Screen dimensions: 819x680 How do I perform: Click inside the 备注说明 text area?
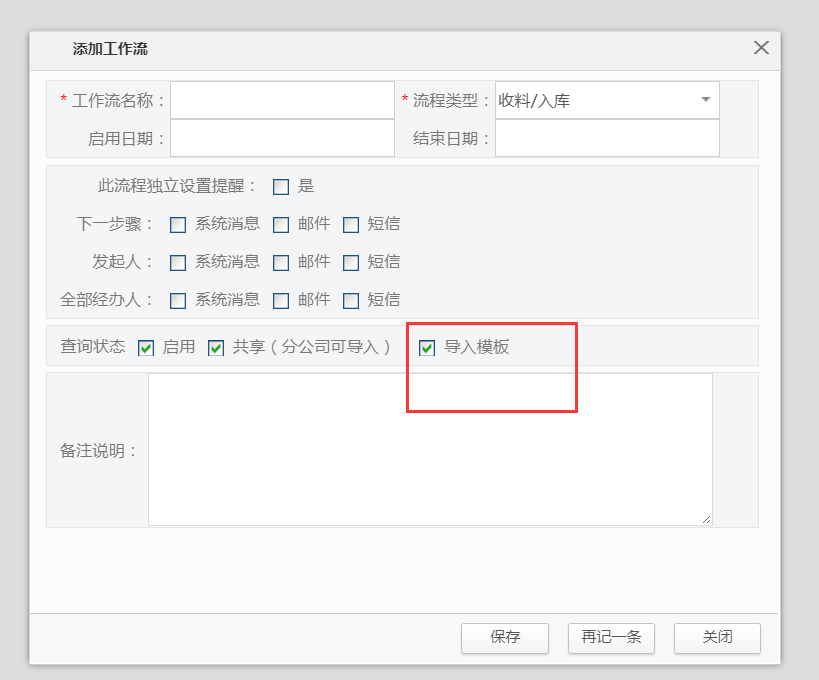tap(430, 449)
